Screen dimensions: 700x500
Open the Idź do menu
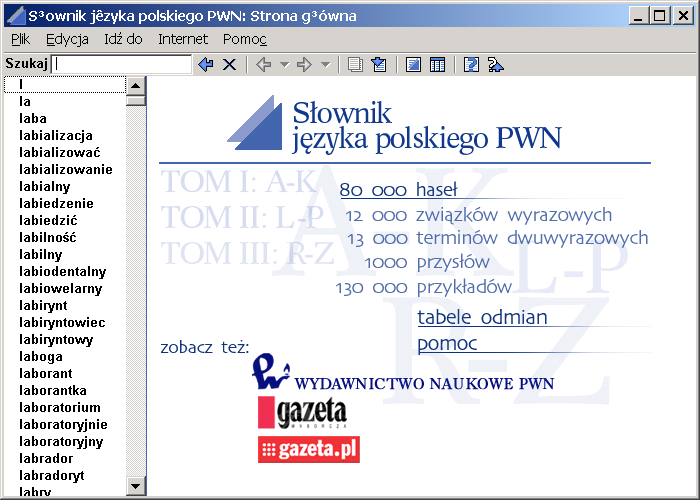click(123, 39)
